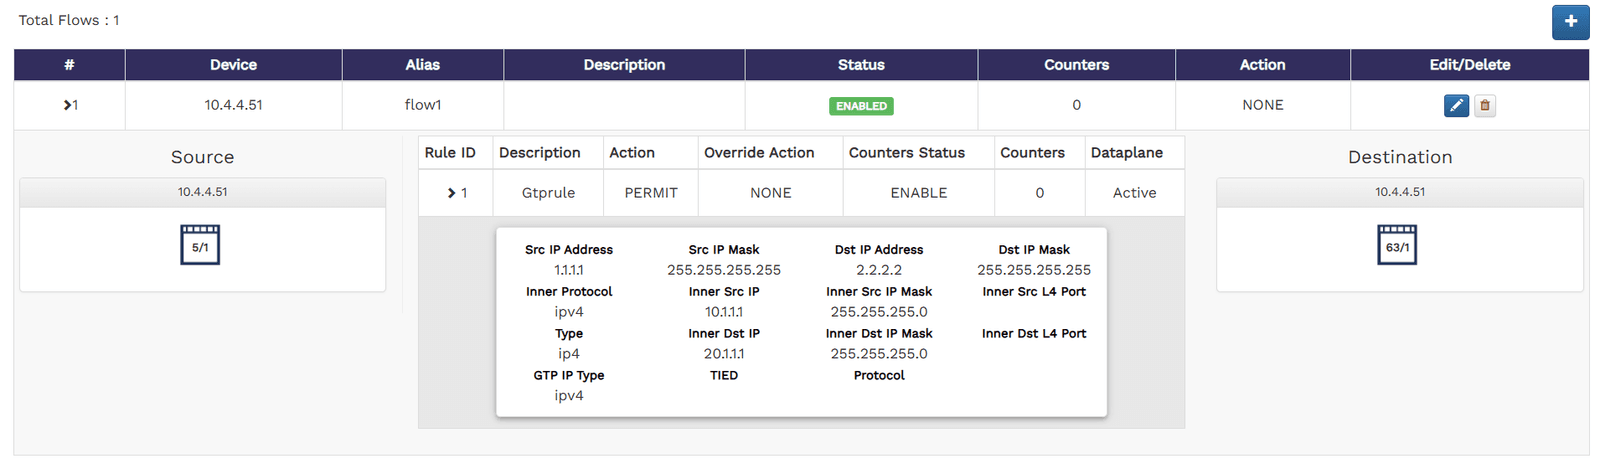Image resolution: width=1600 pixels, height=468 pixels.
Task: Click the ENABLE counters status value
Action: click(x=918, y=193)
